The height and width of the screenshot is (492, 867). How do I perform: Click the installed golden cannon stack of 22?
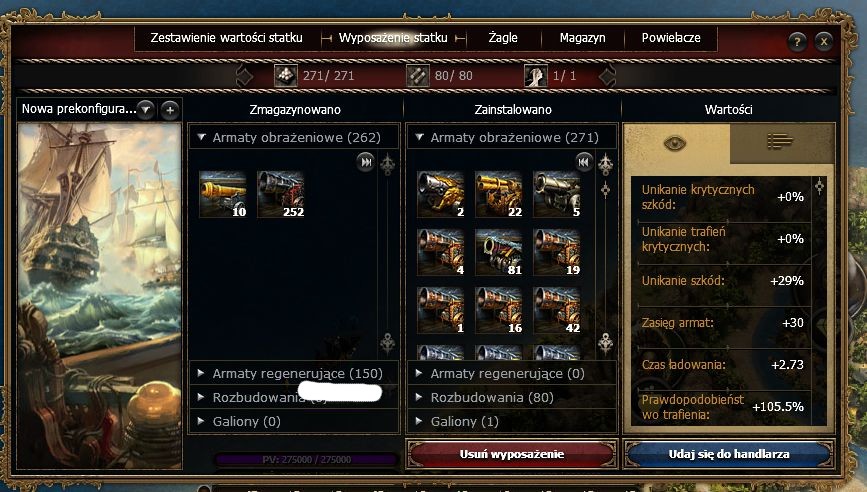tap(499, 195)
